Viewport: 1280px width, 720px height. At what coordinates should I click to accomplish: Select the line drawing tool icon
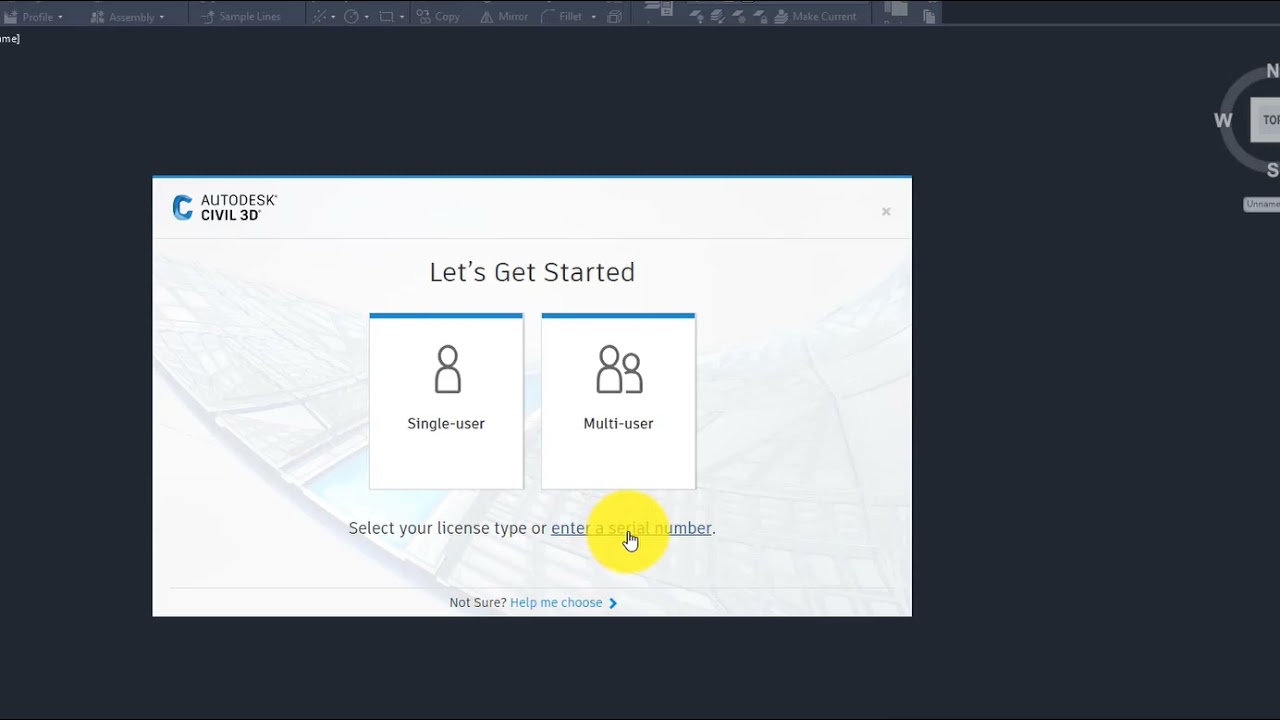pyautogui.click(x=319, y=17)
